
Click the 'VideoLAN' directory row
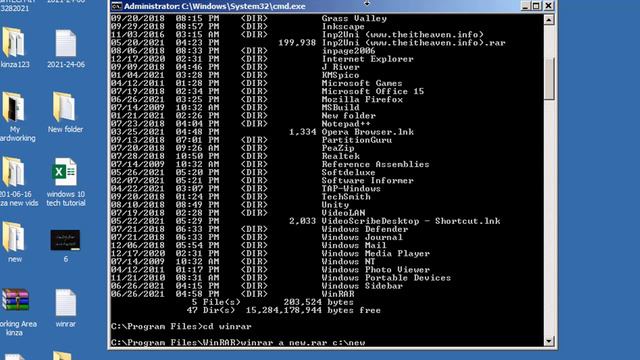(x=238, y=213)
